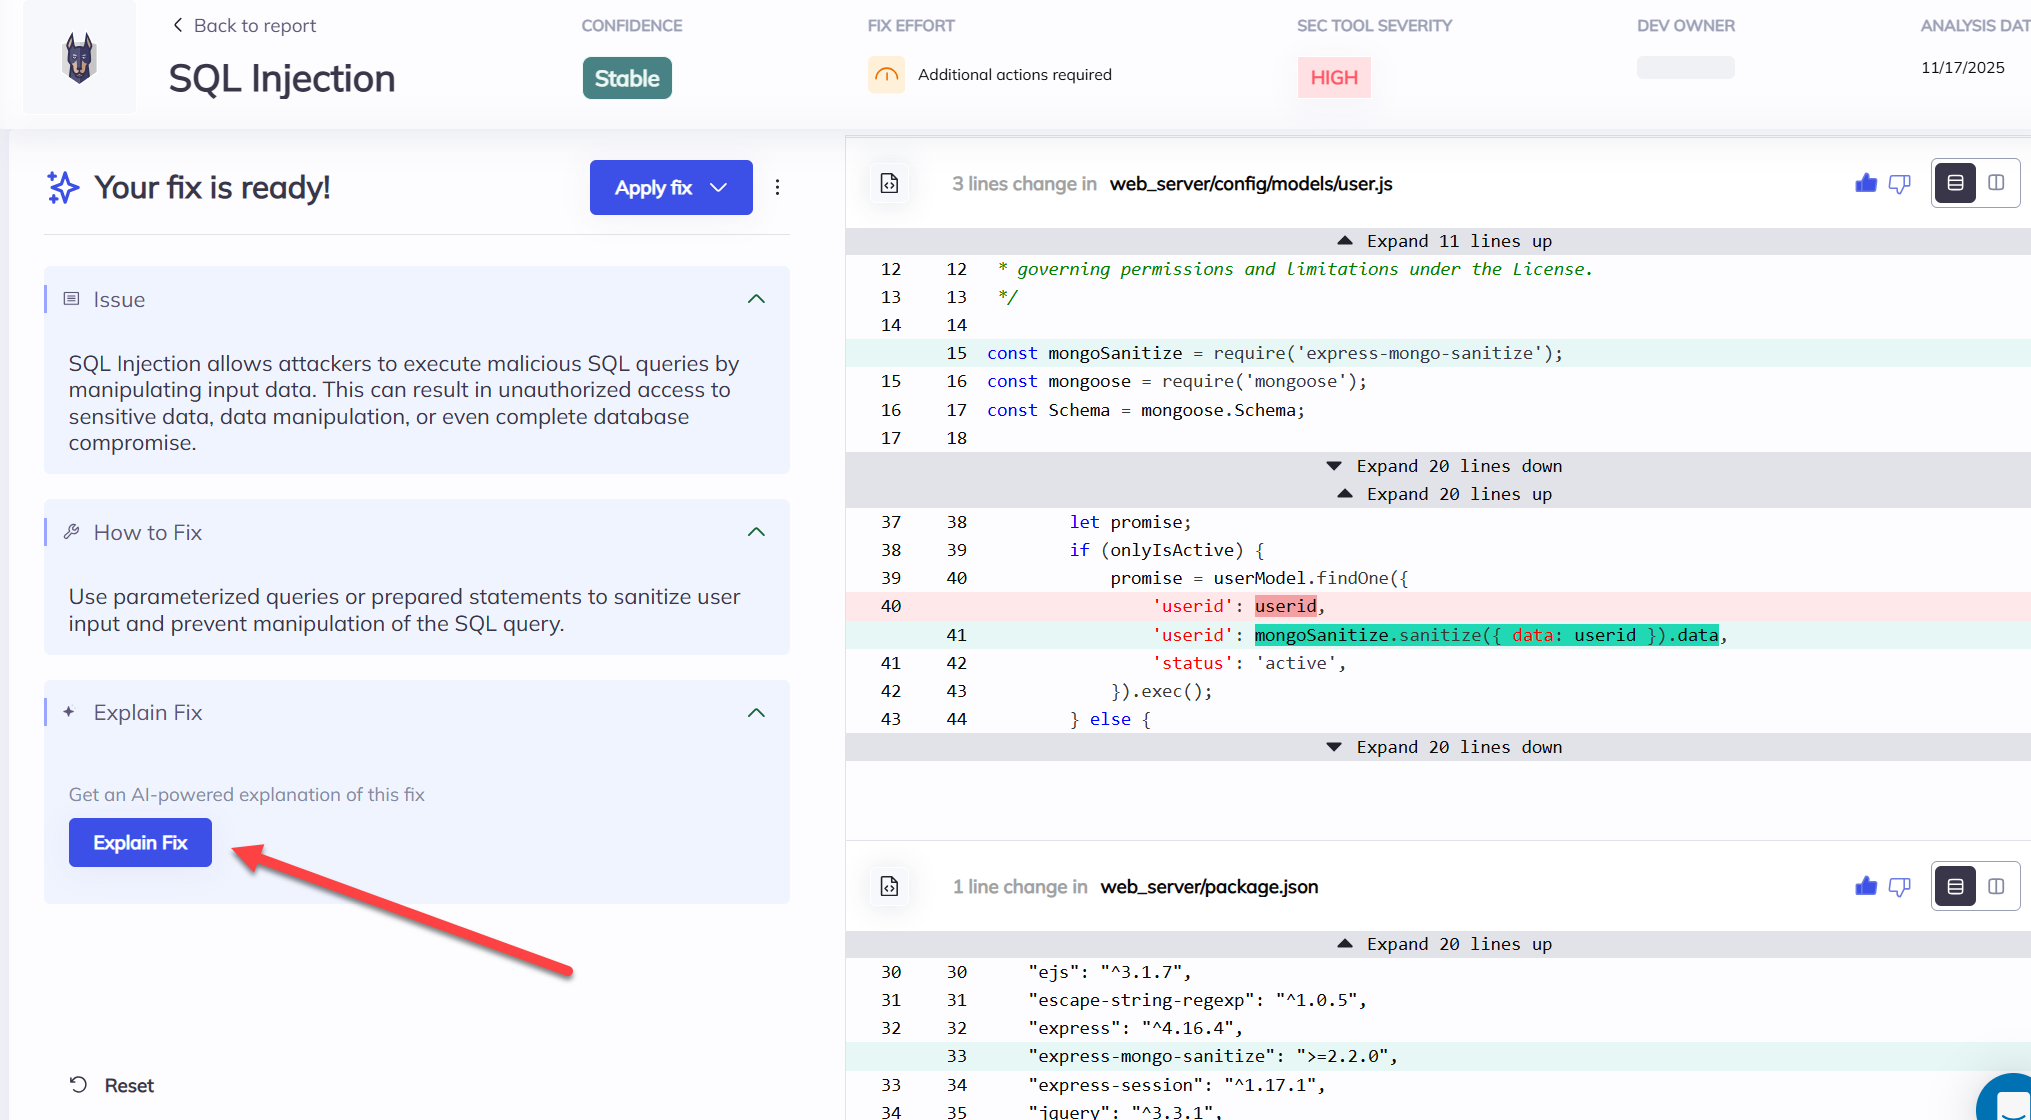Expand 11 lines up in user.js
The width and height of the screenshot is (2031, 1120).
point(1444,241)
